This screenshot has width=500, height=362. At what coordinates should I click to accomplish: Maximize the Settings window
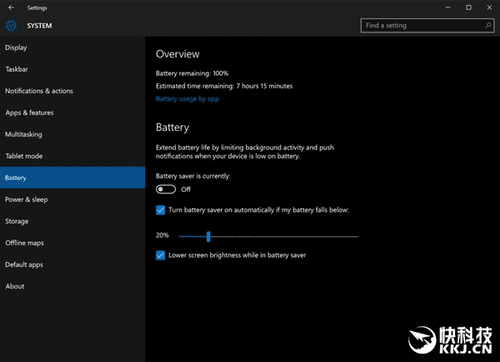point(469,8)
